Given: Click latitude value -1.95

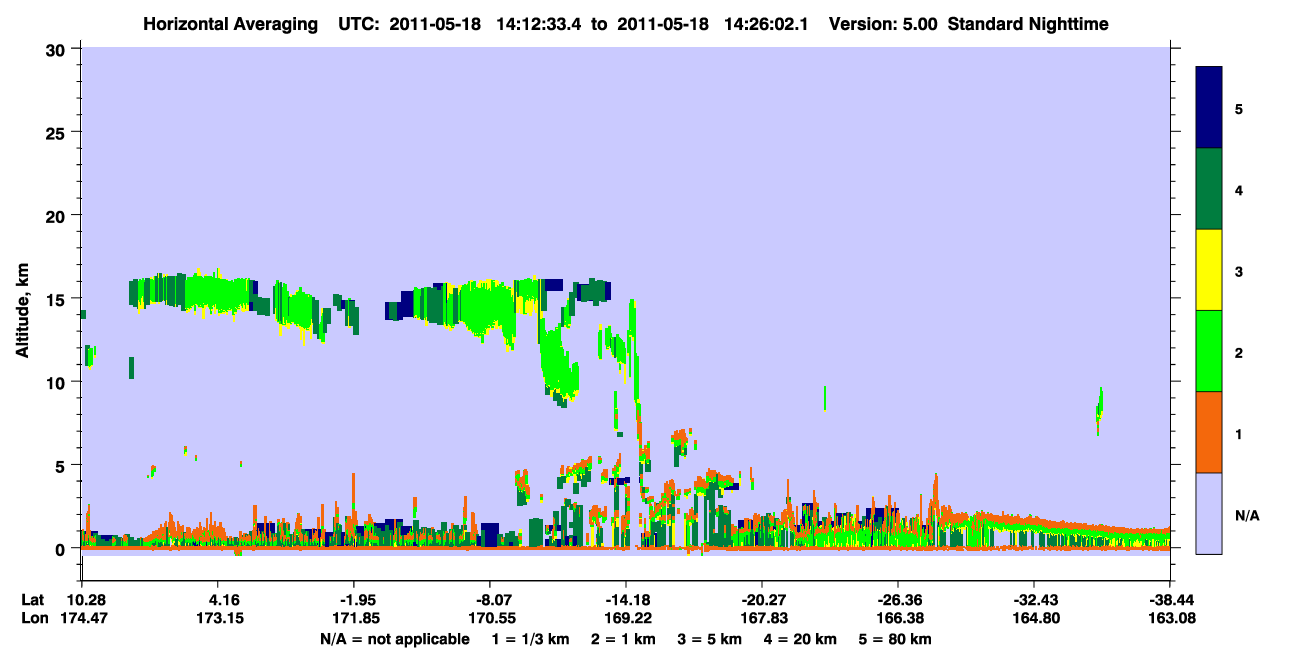Looking at the screenshot, I should [x=354, y=600].
